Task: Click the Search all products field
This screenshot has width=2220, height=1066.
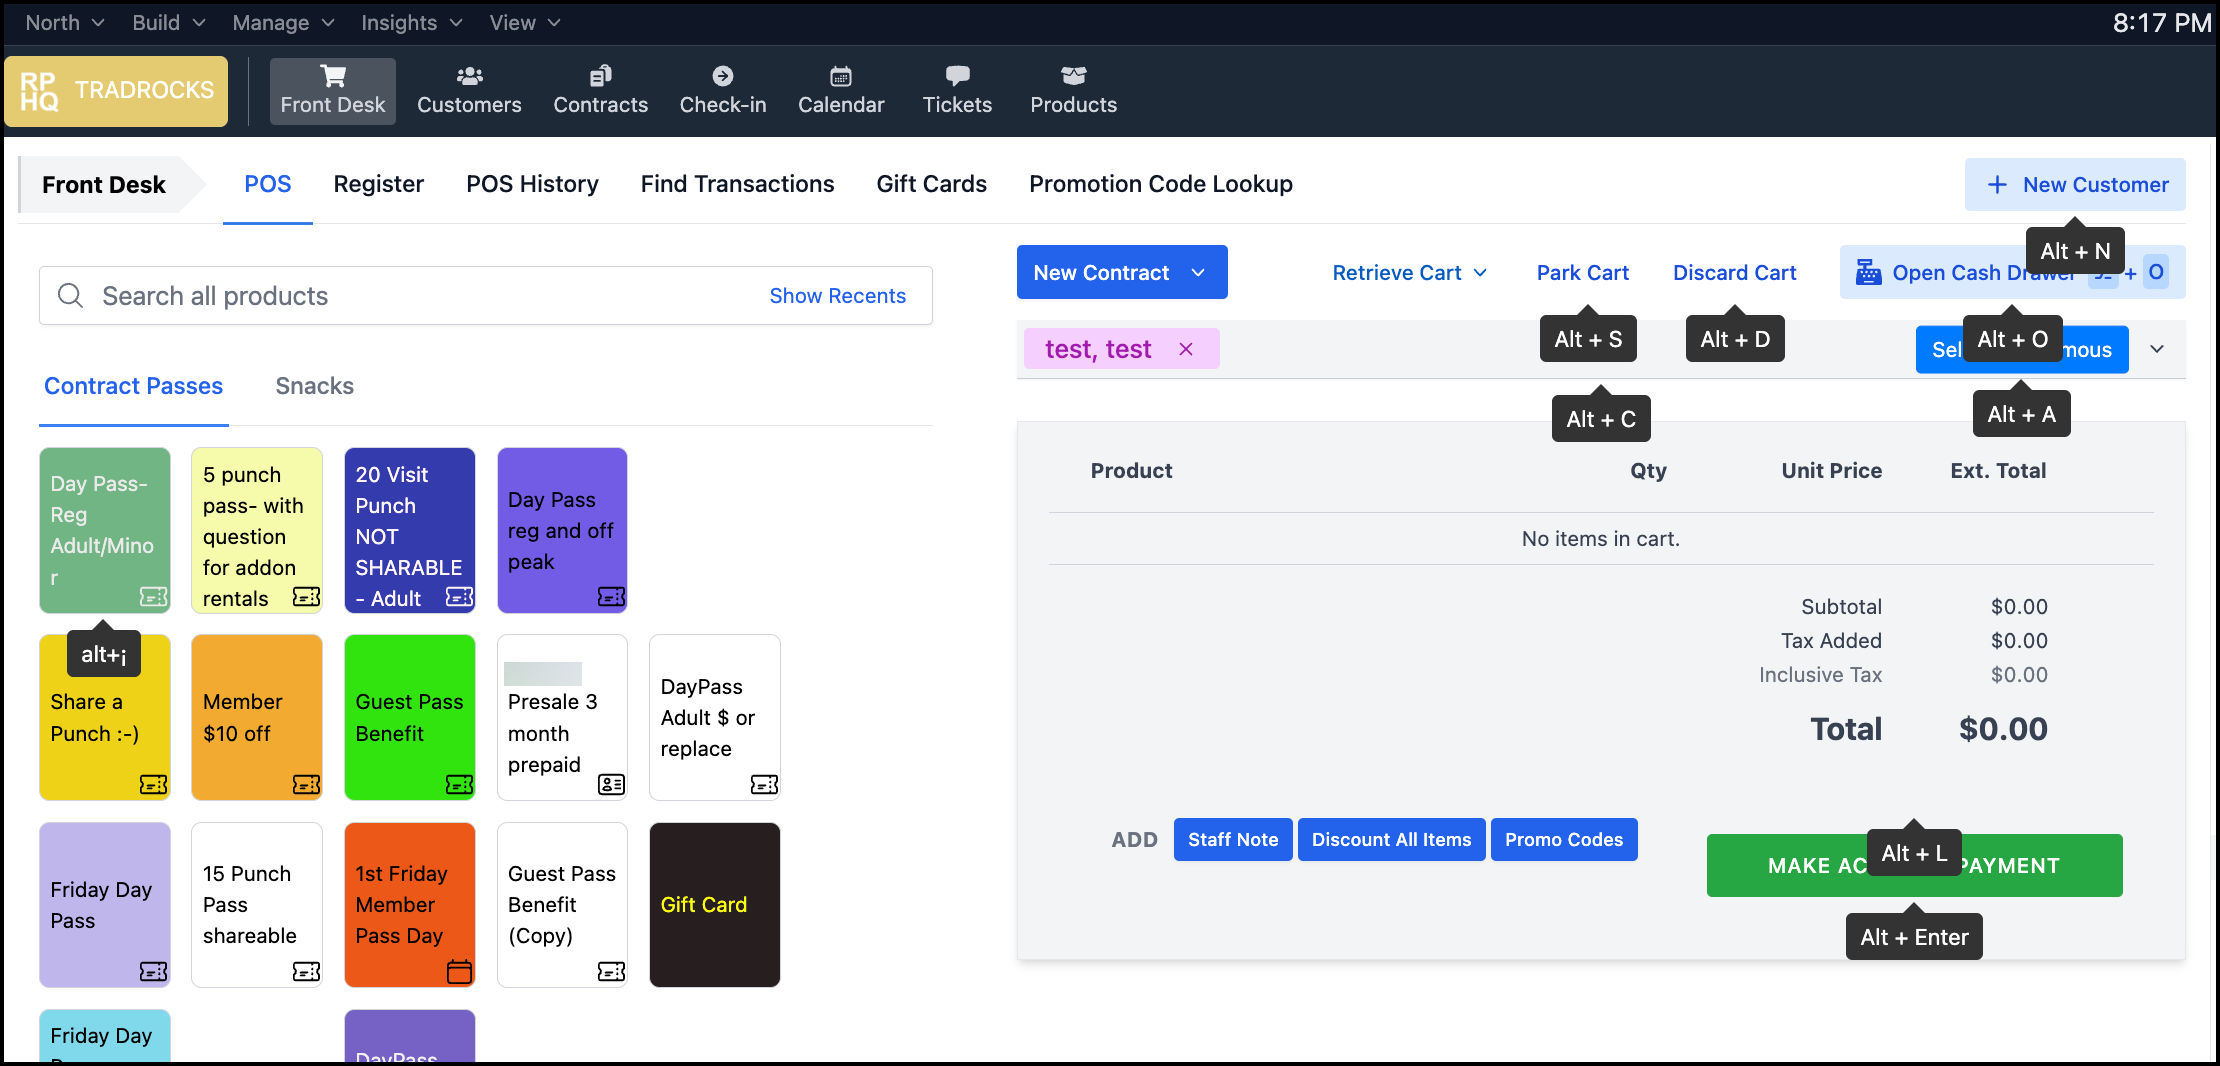Action: (420, 296)
